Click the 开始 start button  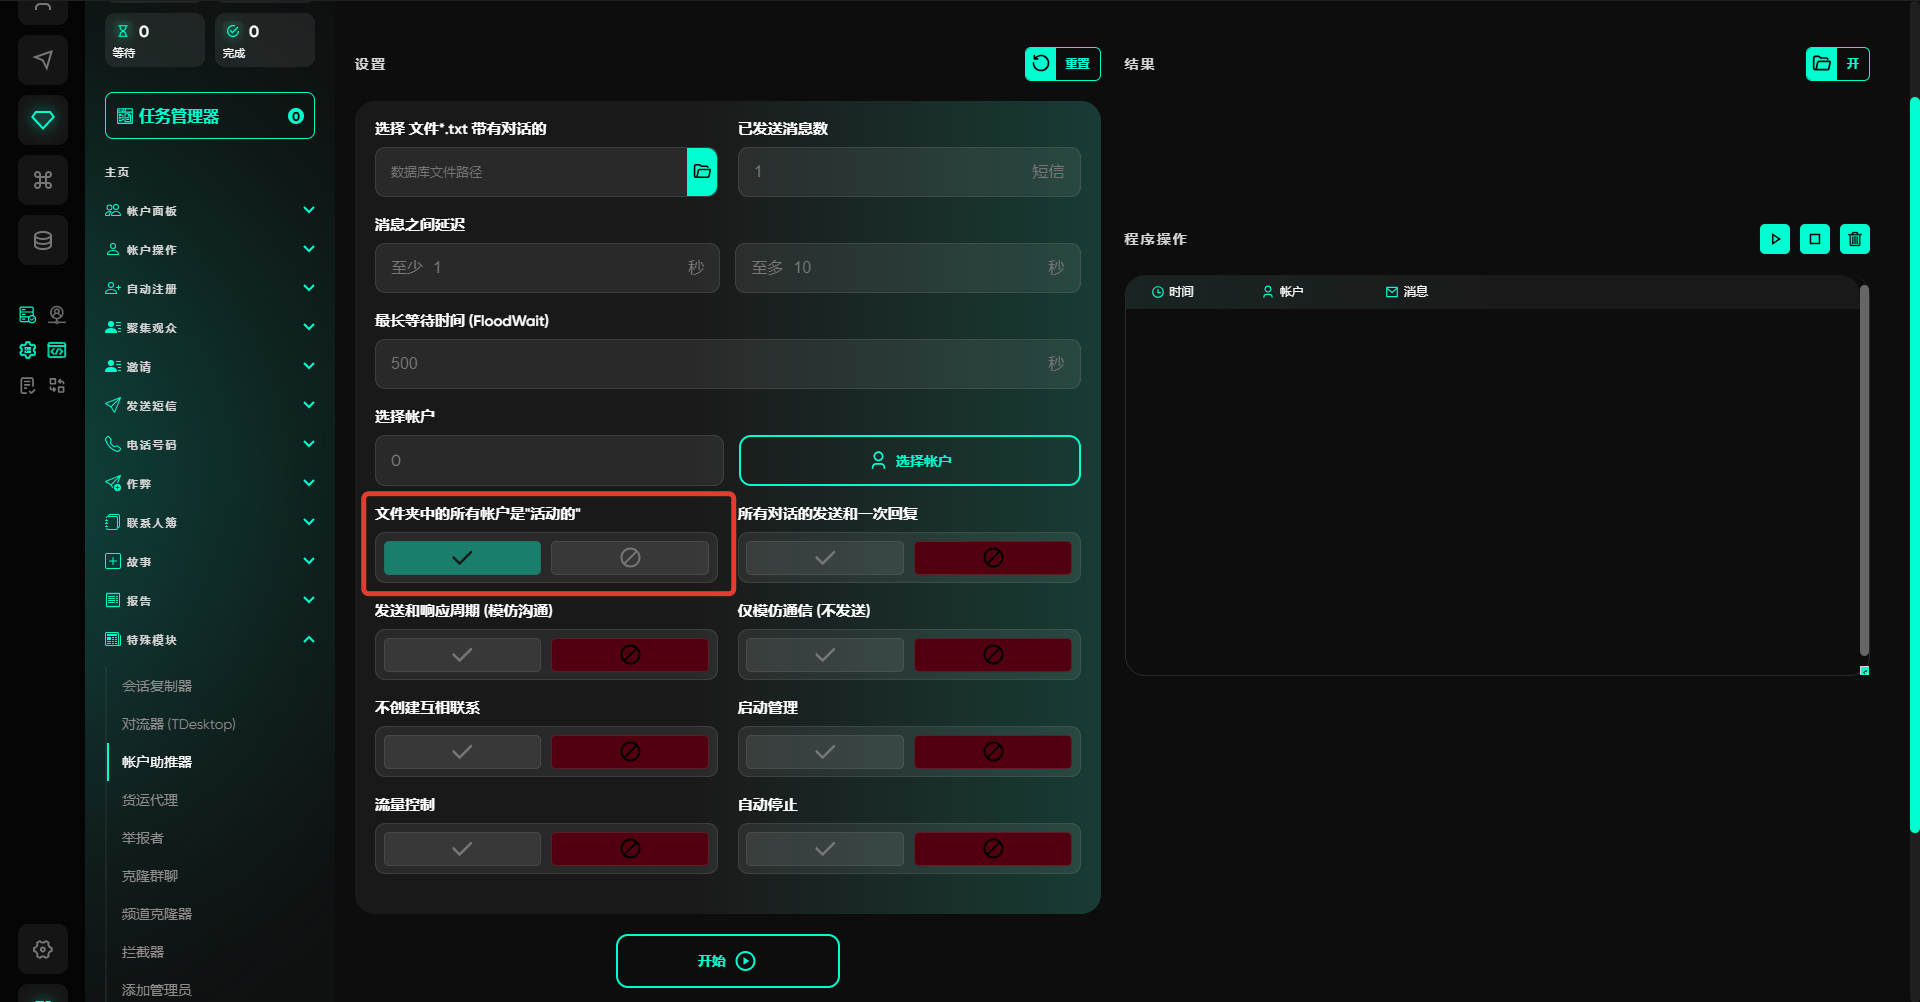click(727, 961)
